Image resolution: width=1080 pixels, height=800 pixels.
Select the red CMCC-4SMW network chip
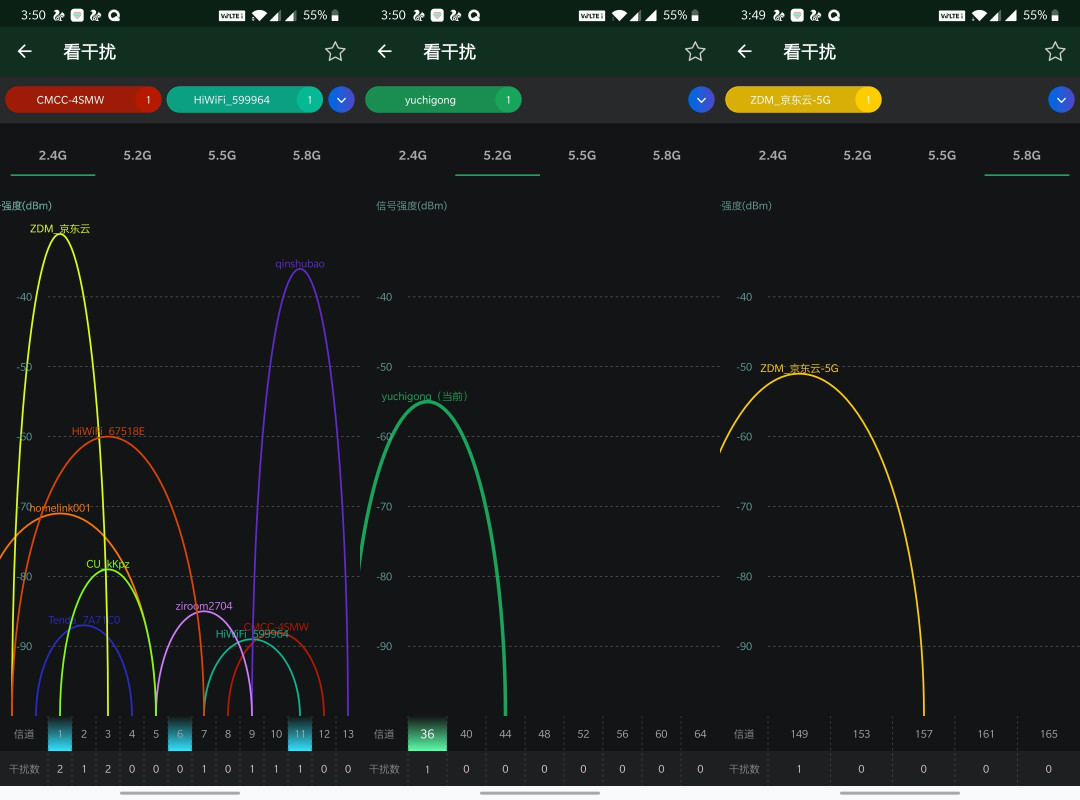pos(83,100)
